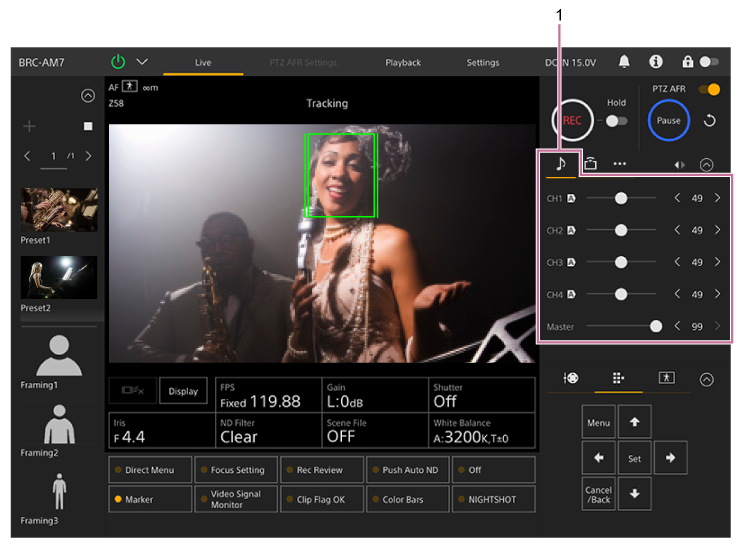The height and width of the screenshot is (550, 740).
Task: Select the Preset2 thumbnail
Action: [59, 277]
